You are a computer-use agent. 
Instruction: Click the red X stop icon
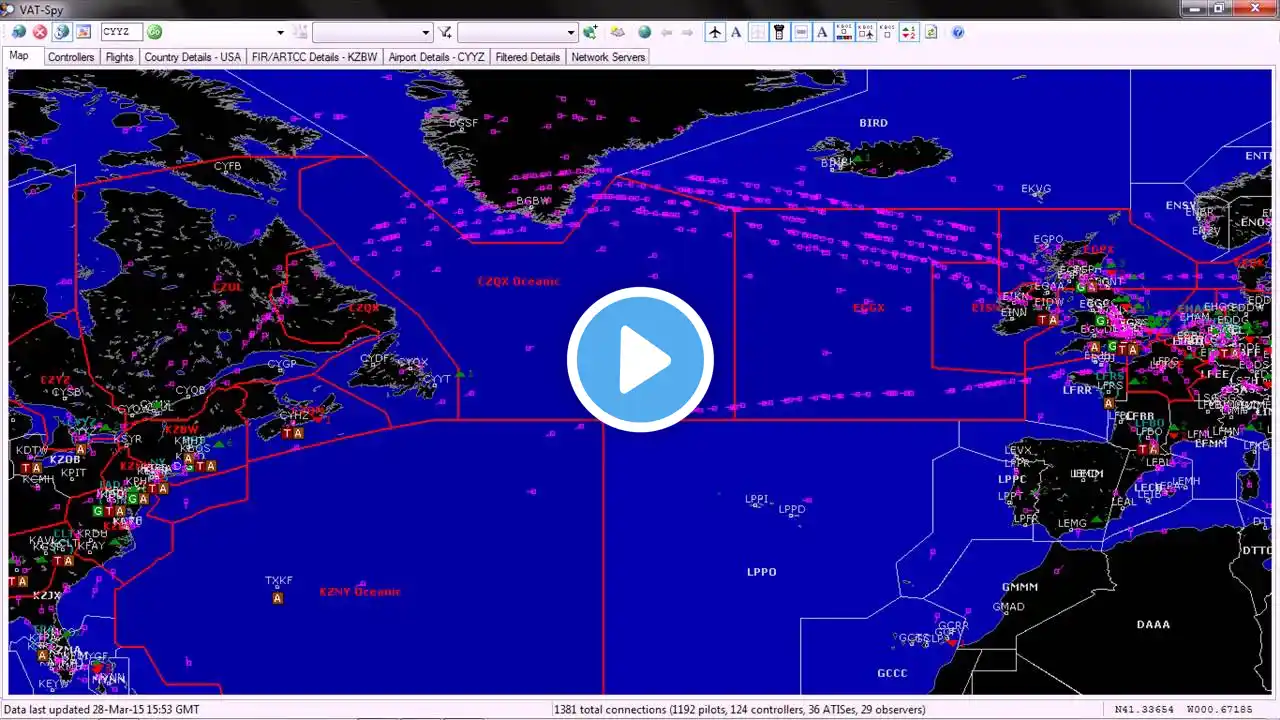pyautogui.click(x=40, y=32)
